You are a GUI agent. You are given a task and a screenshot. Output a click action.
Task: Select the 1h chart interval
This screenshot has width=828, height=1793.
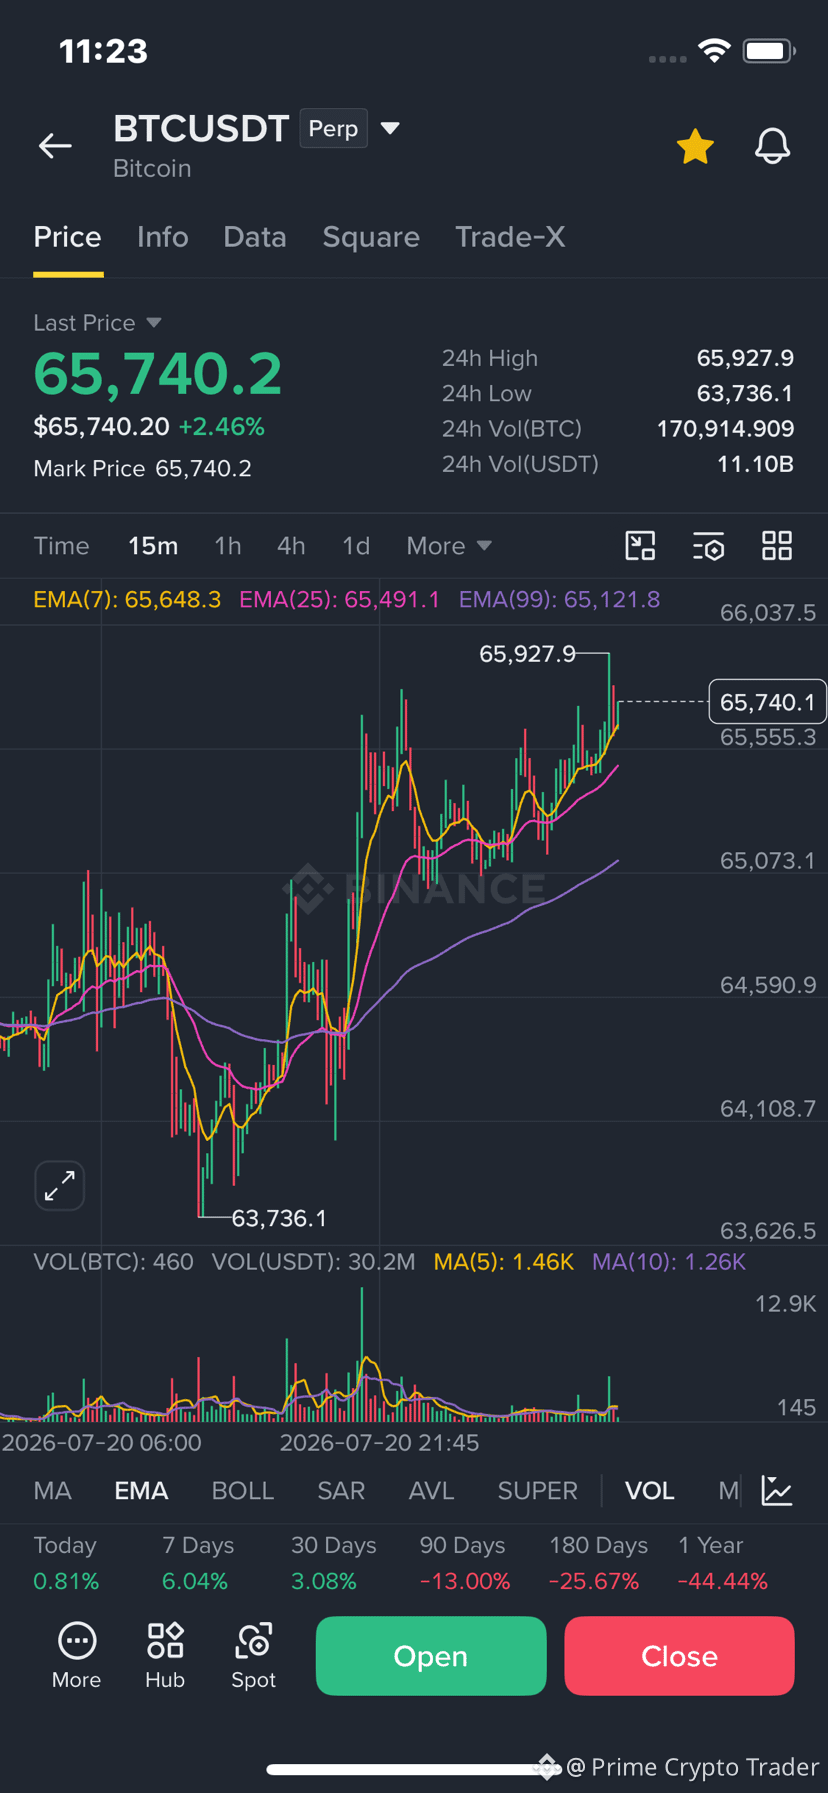228,546
